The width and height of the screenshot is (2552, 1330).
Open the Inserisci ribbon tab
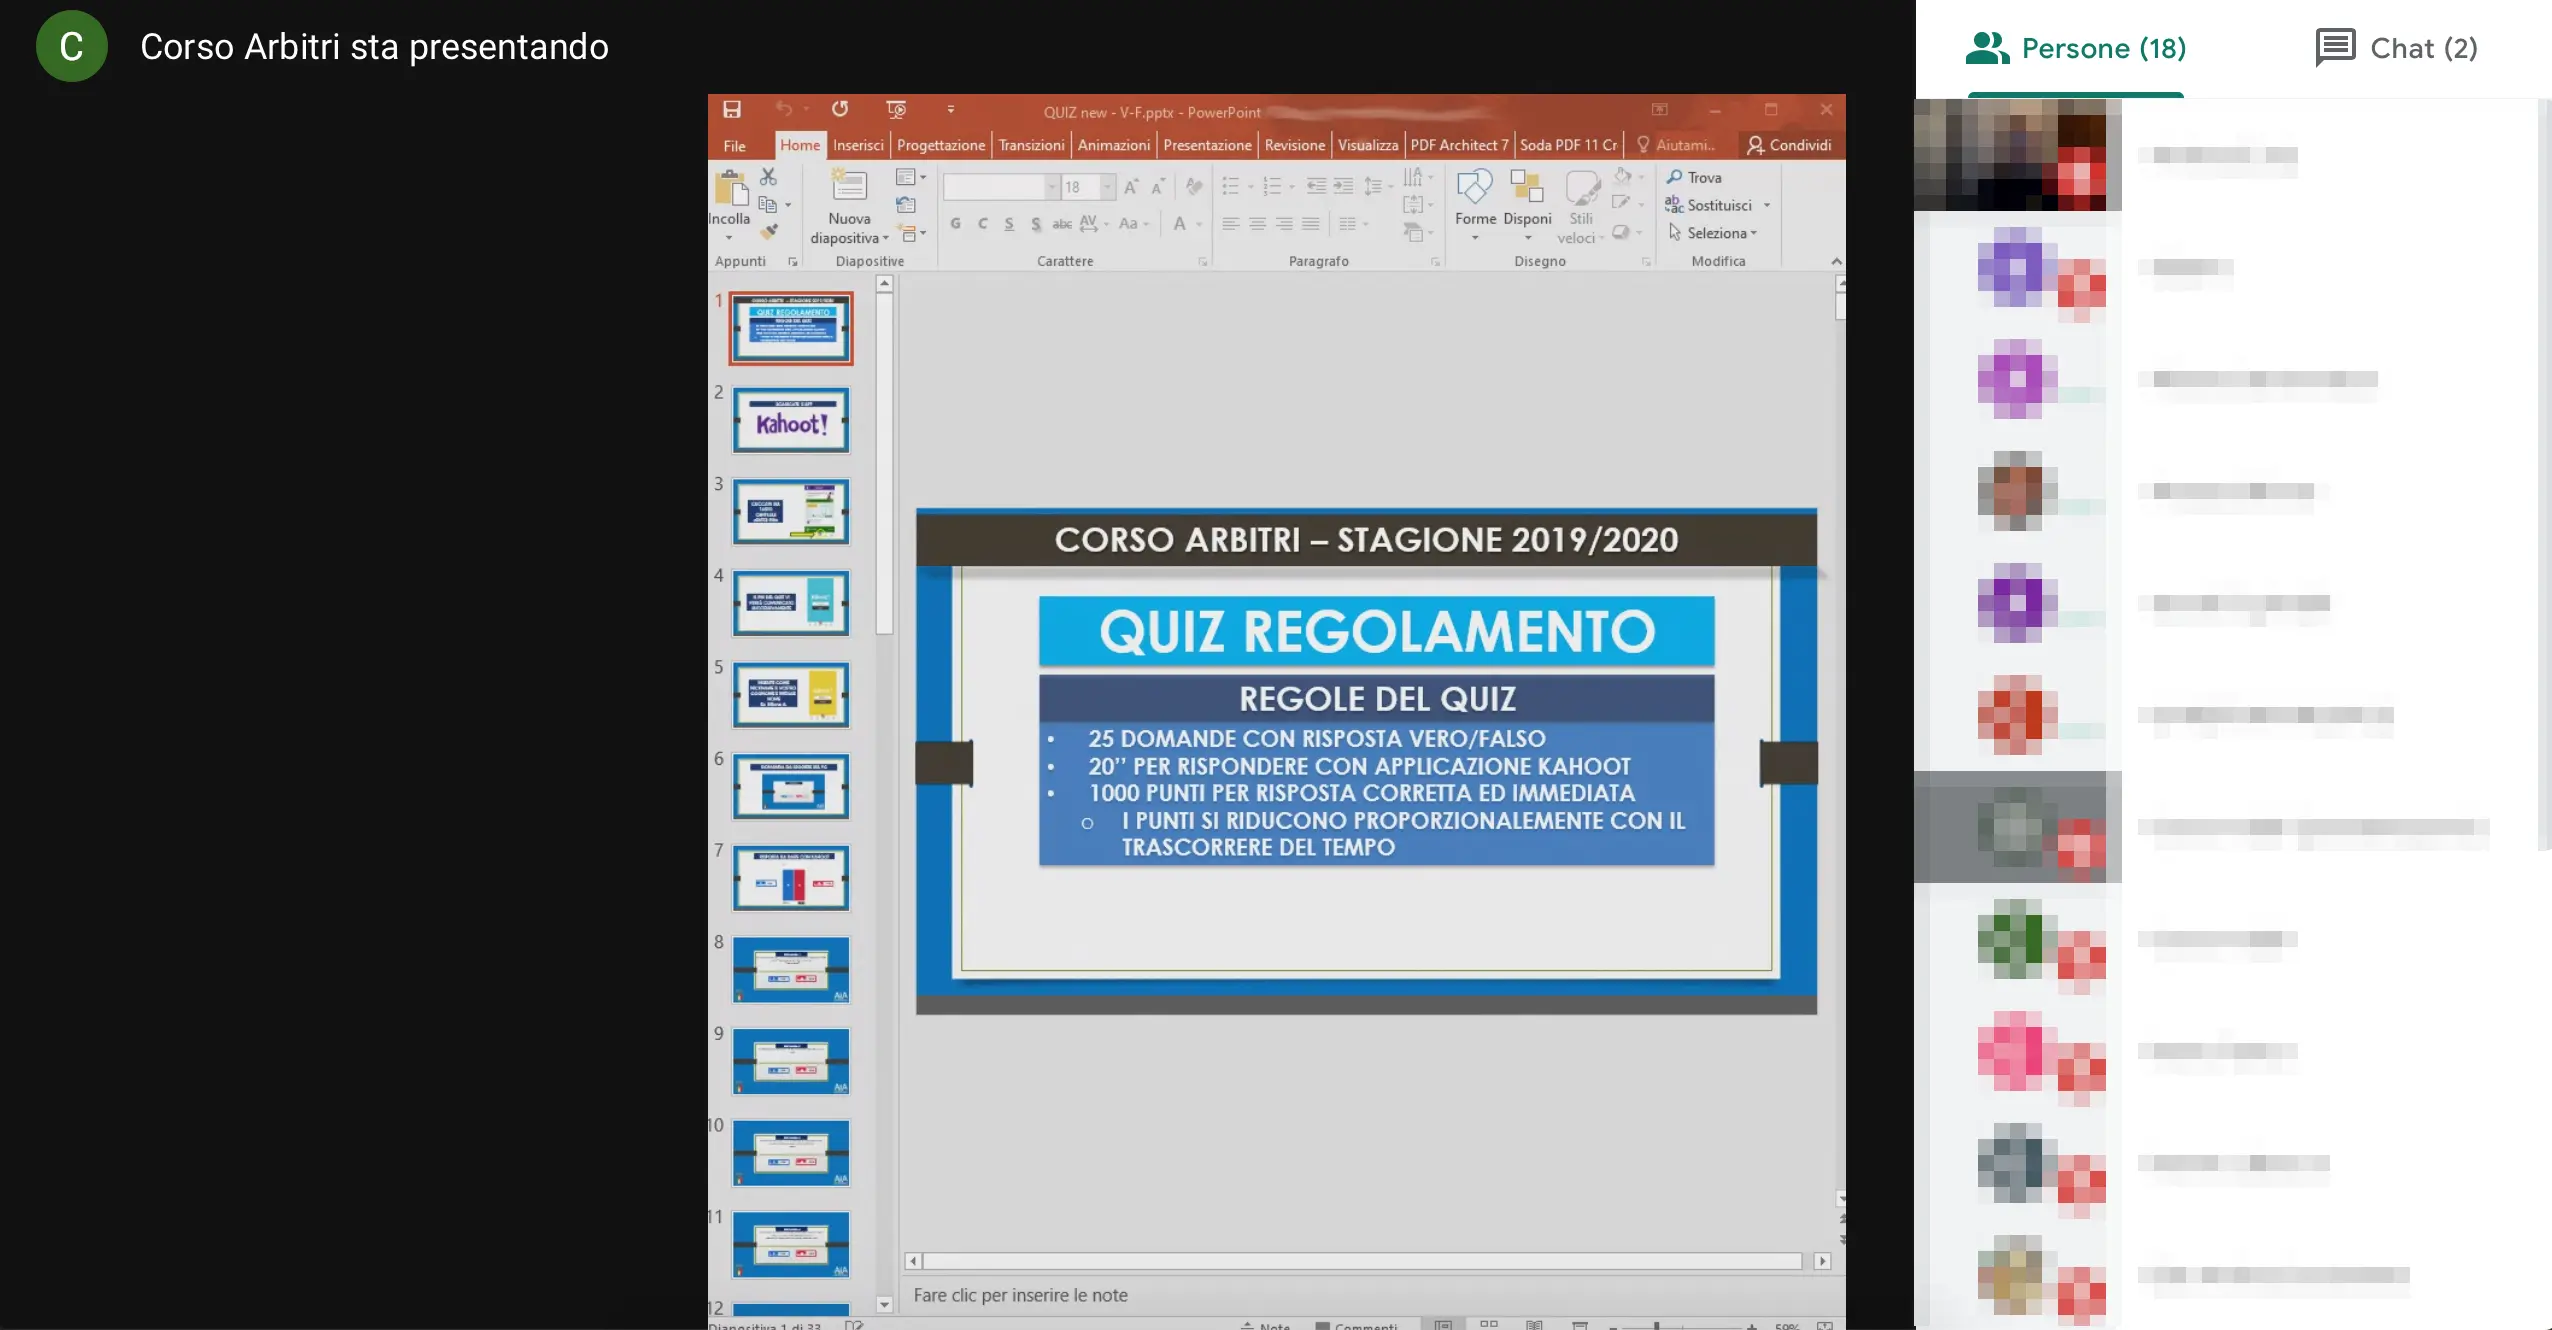(858, 145)
